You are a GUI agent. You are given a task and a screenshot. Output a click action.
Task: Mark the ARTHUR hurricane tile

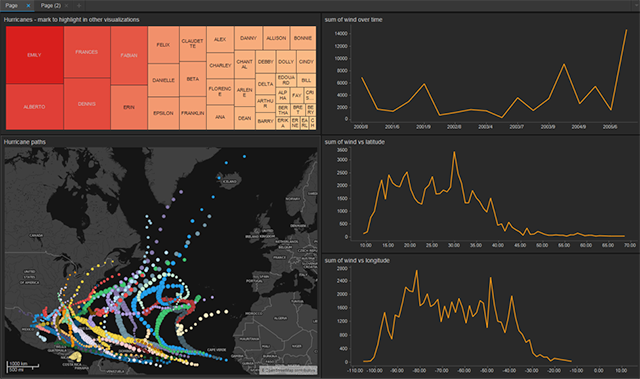point(266,104)
